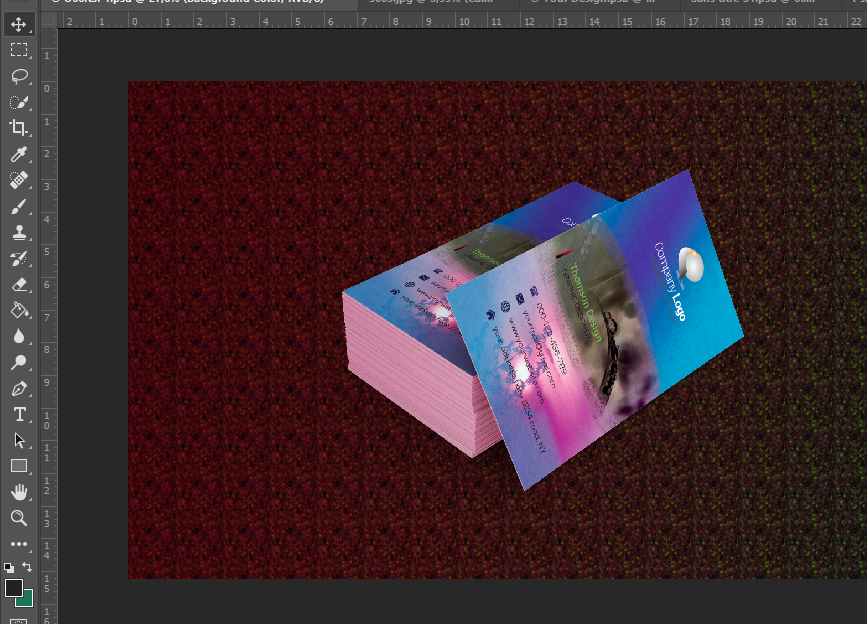867x624 pixels.
Task: Select the Horizontal Type tool
Action: (x=19, y=414)
